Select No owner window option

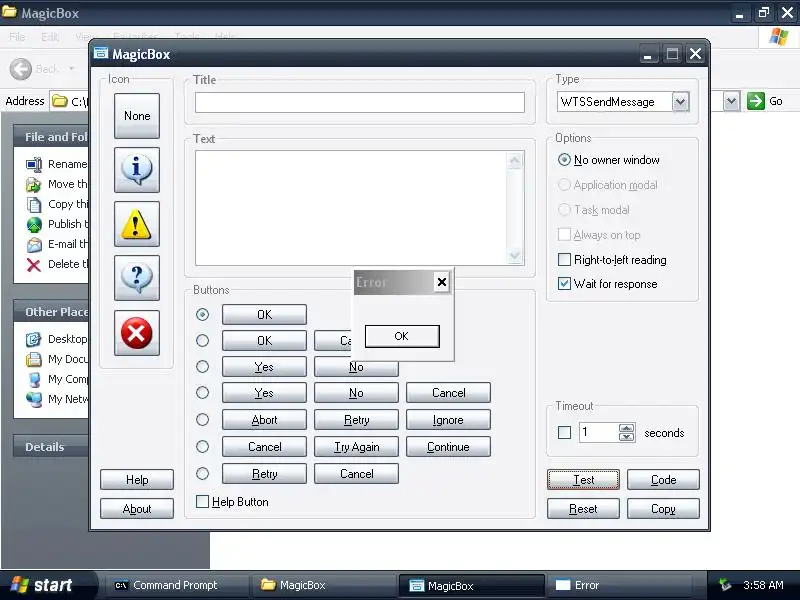click(564, 160)
